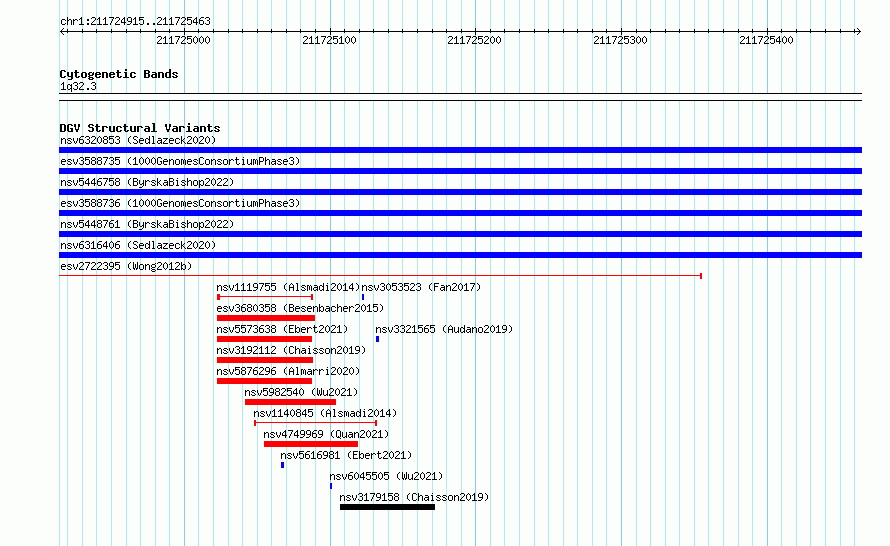Screen dimensions: 890x546
Task: Click the red bar under nsv3192112
Action: (x=265, y=360)
